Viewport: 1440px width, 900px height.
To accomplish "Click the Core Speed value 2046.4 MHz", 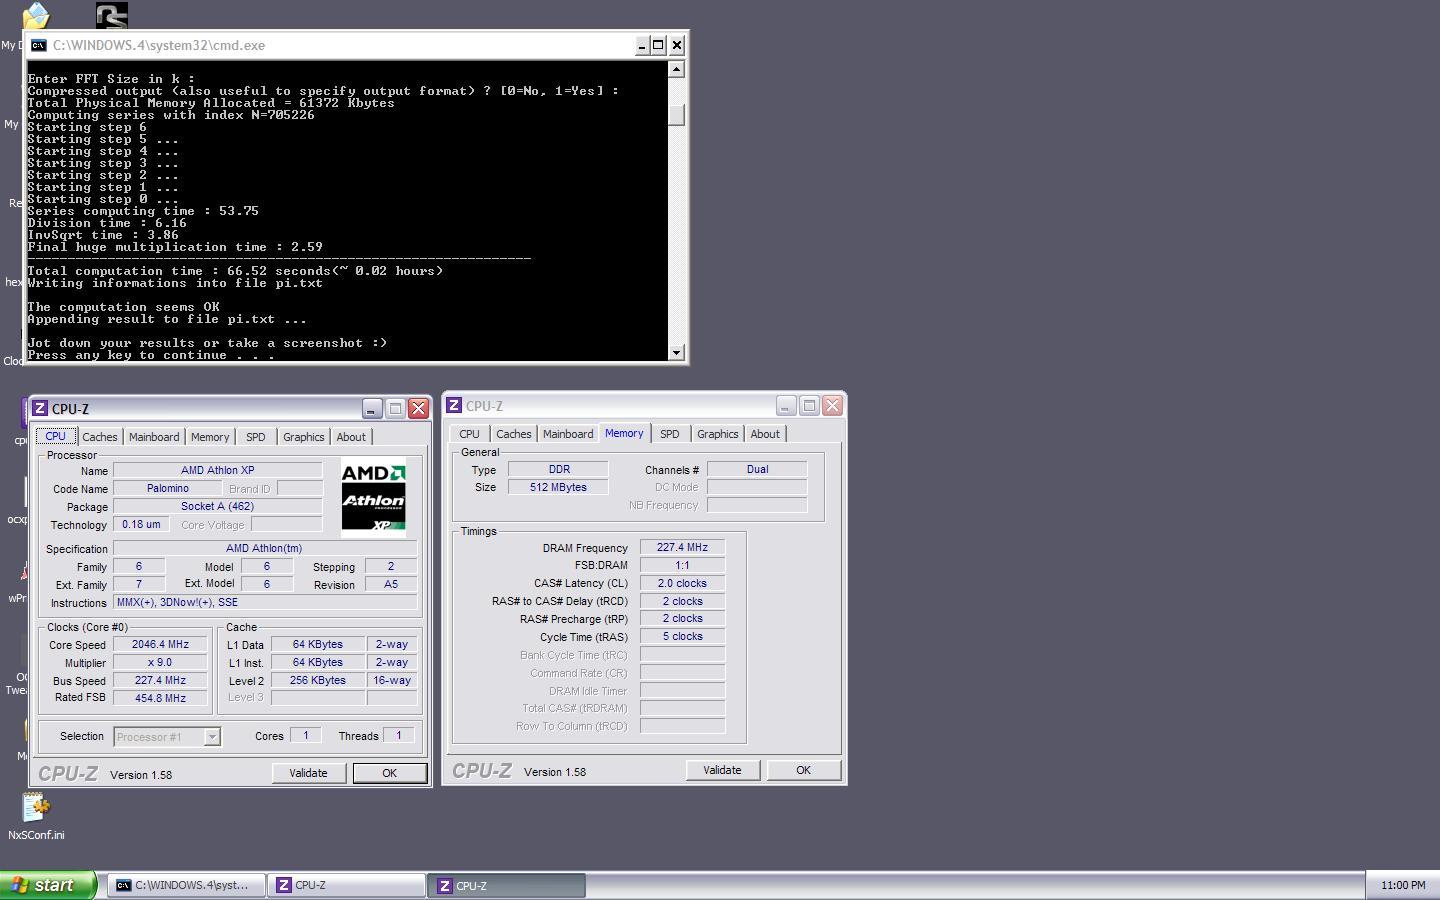I will point(160,645).
